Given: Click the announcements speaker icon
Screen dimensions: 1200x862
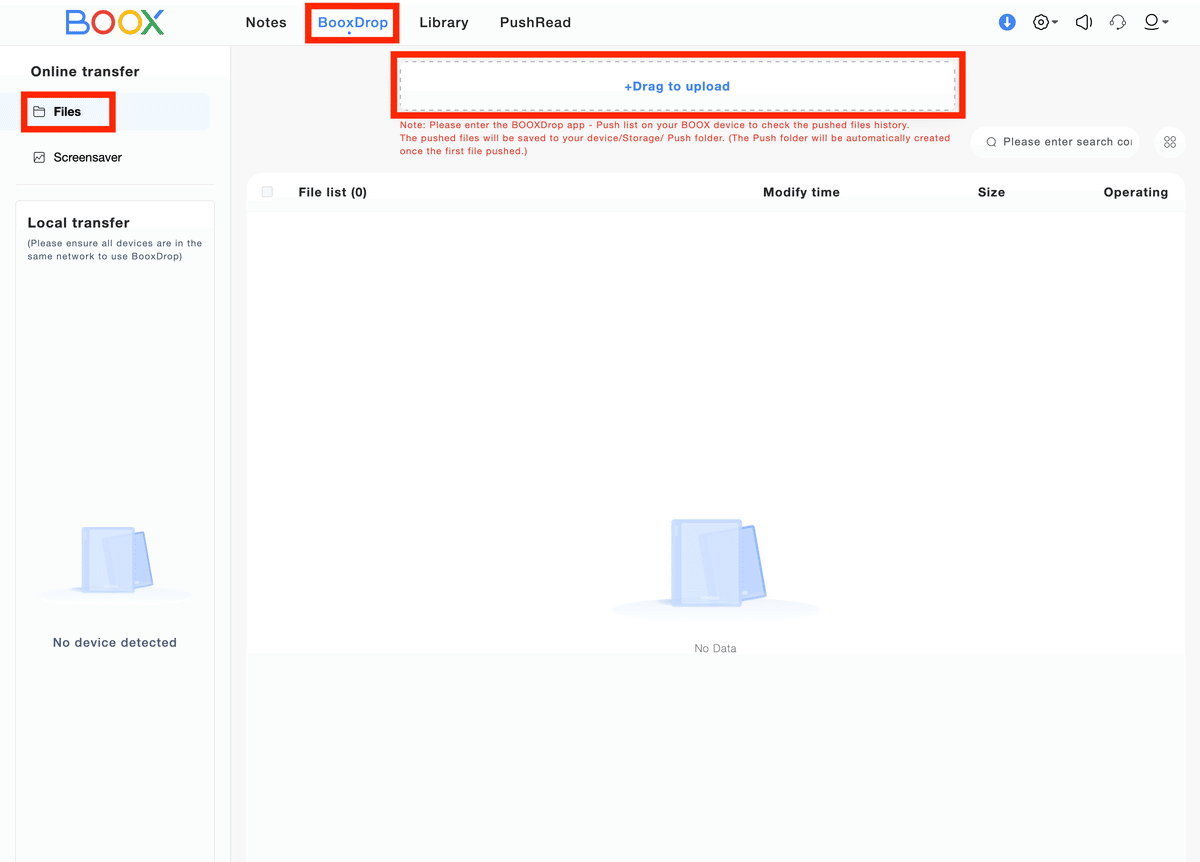Looking at the screenshot, I should click(x=1083, y=22).
